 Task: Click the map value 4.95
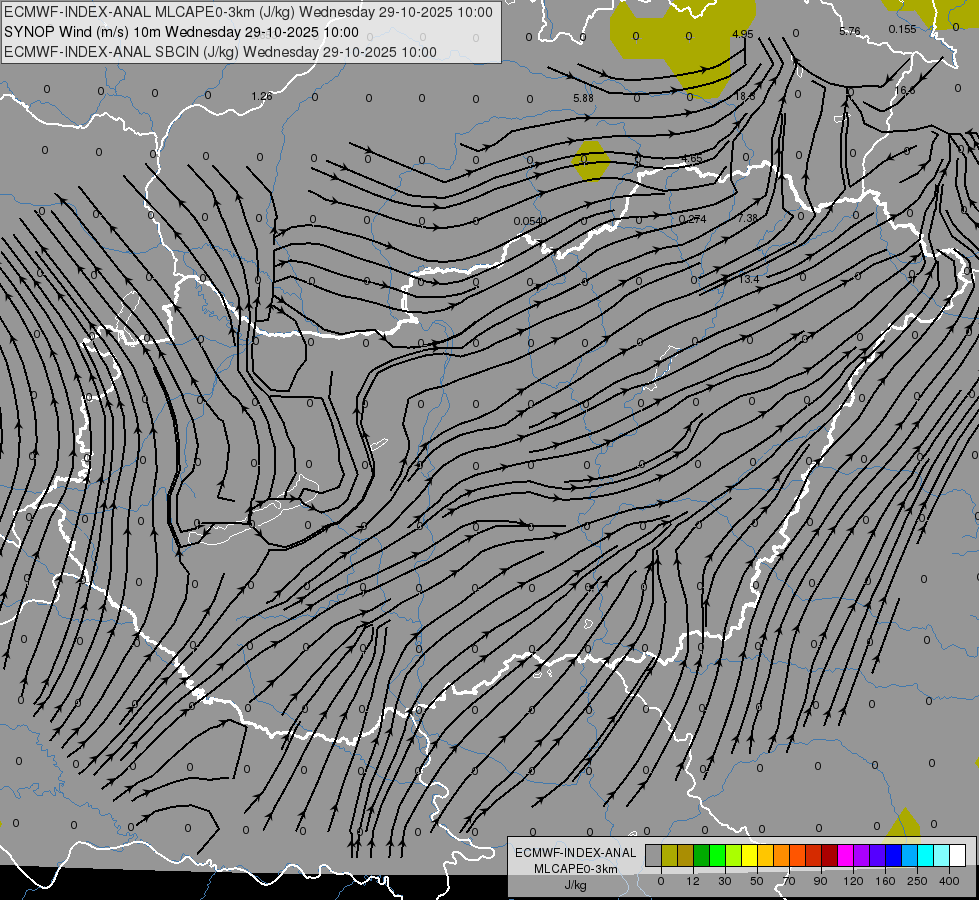click(x=742, y=34)
